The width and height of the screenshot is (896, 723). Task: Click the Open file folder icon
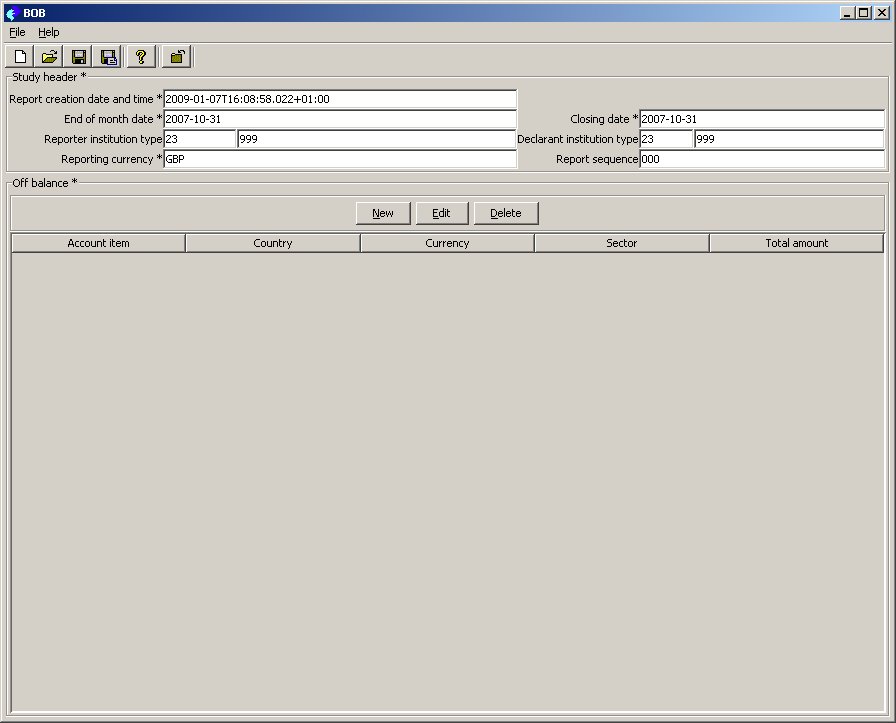(49, 57)
